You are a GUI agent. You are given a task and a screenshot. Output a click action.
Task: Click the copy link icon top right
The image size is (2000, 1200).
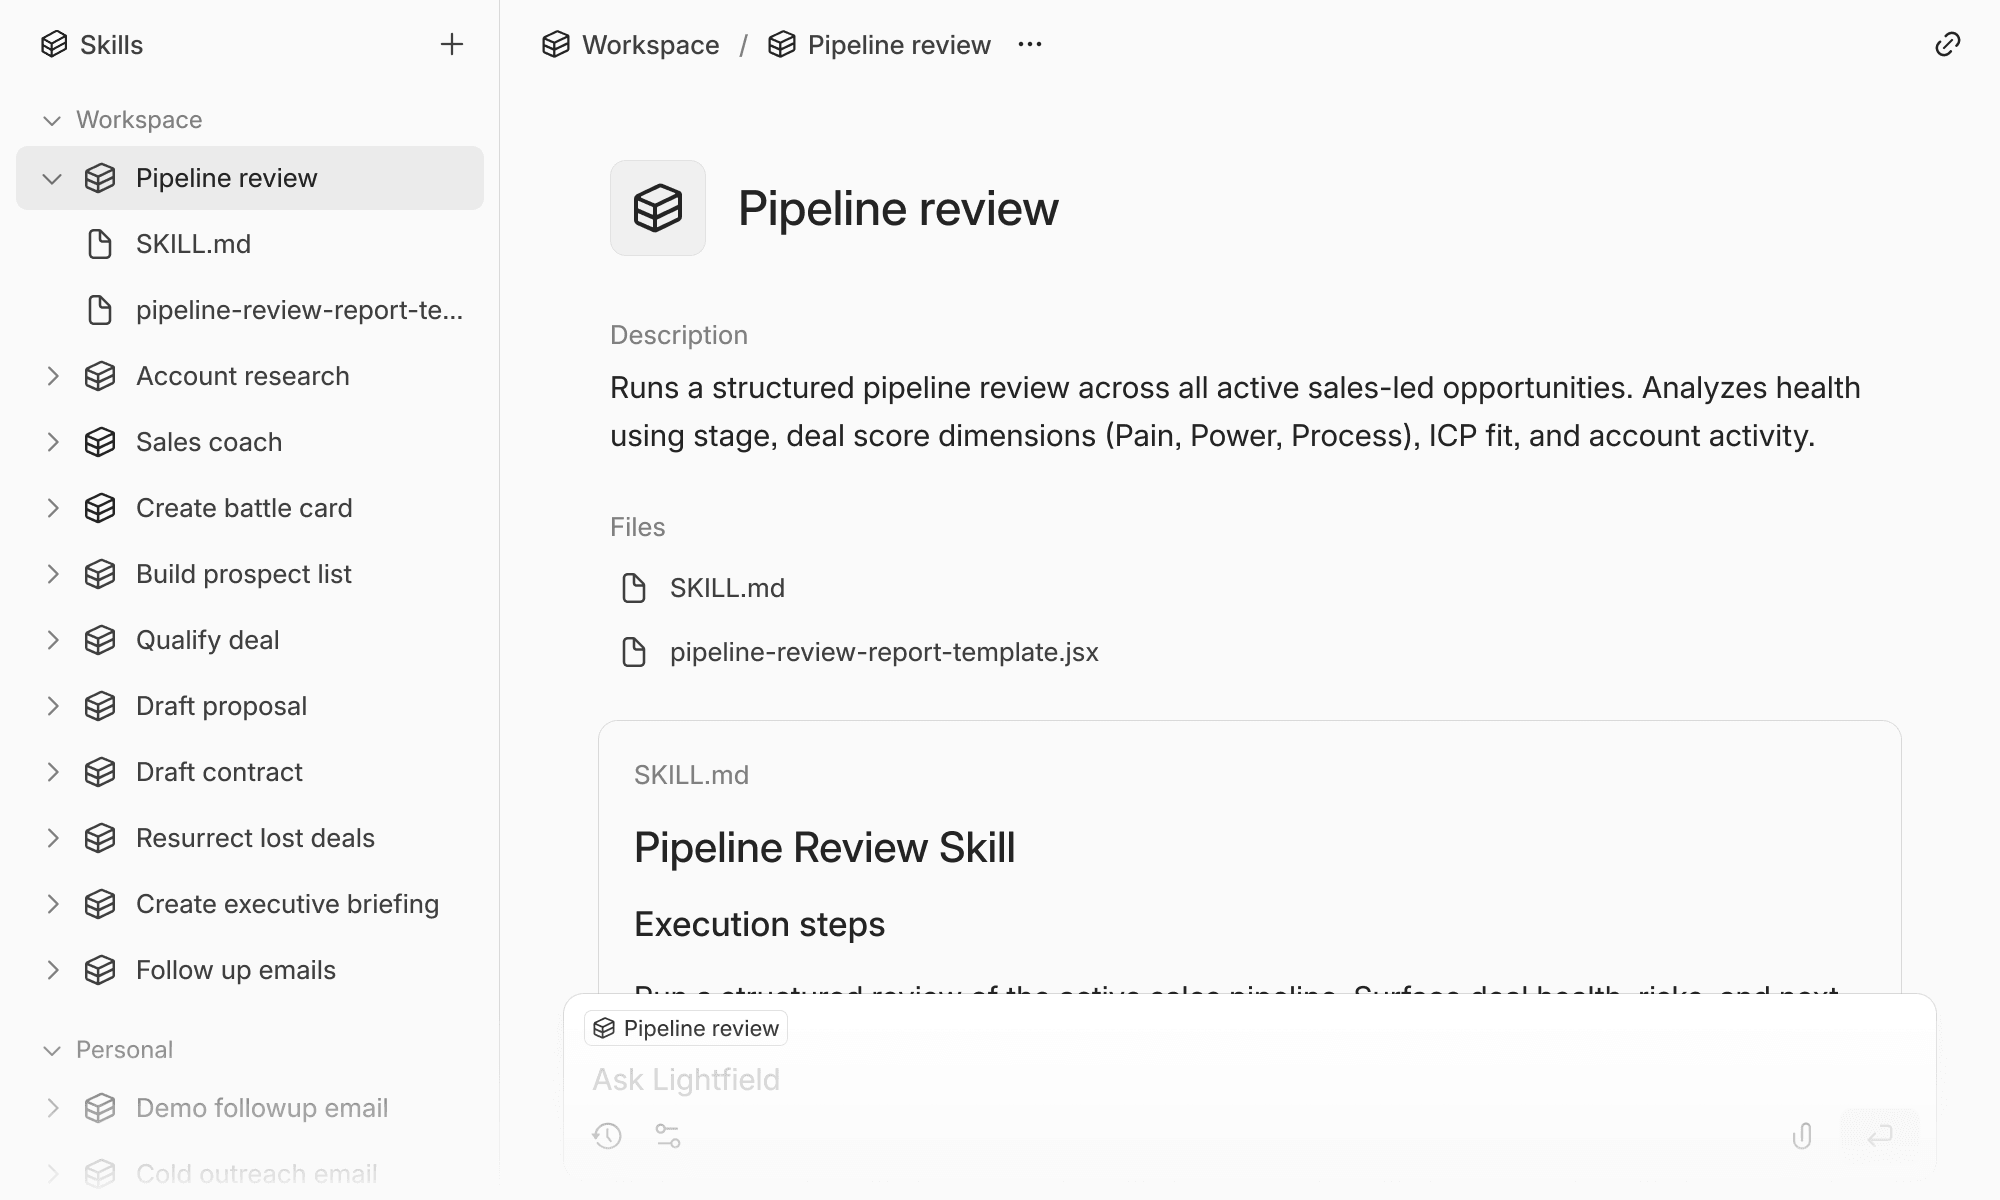coord(1947,44)
